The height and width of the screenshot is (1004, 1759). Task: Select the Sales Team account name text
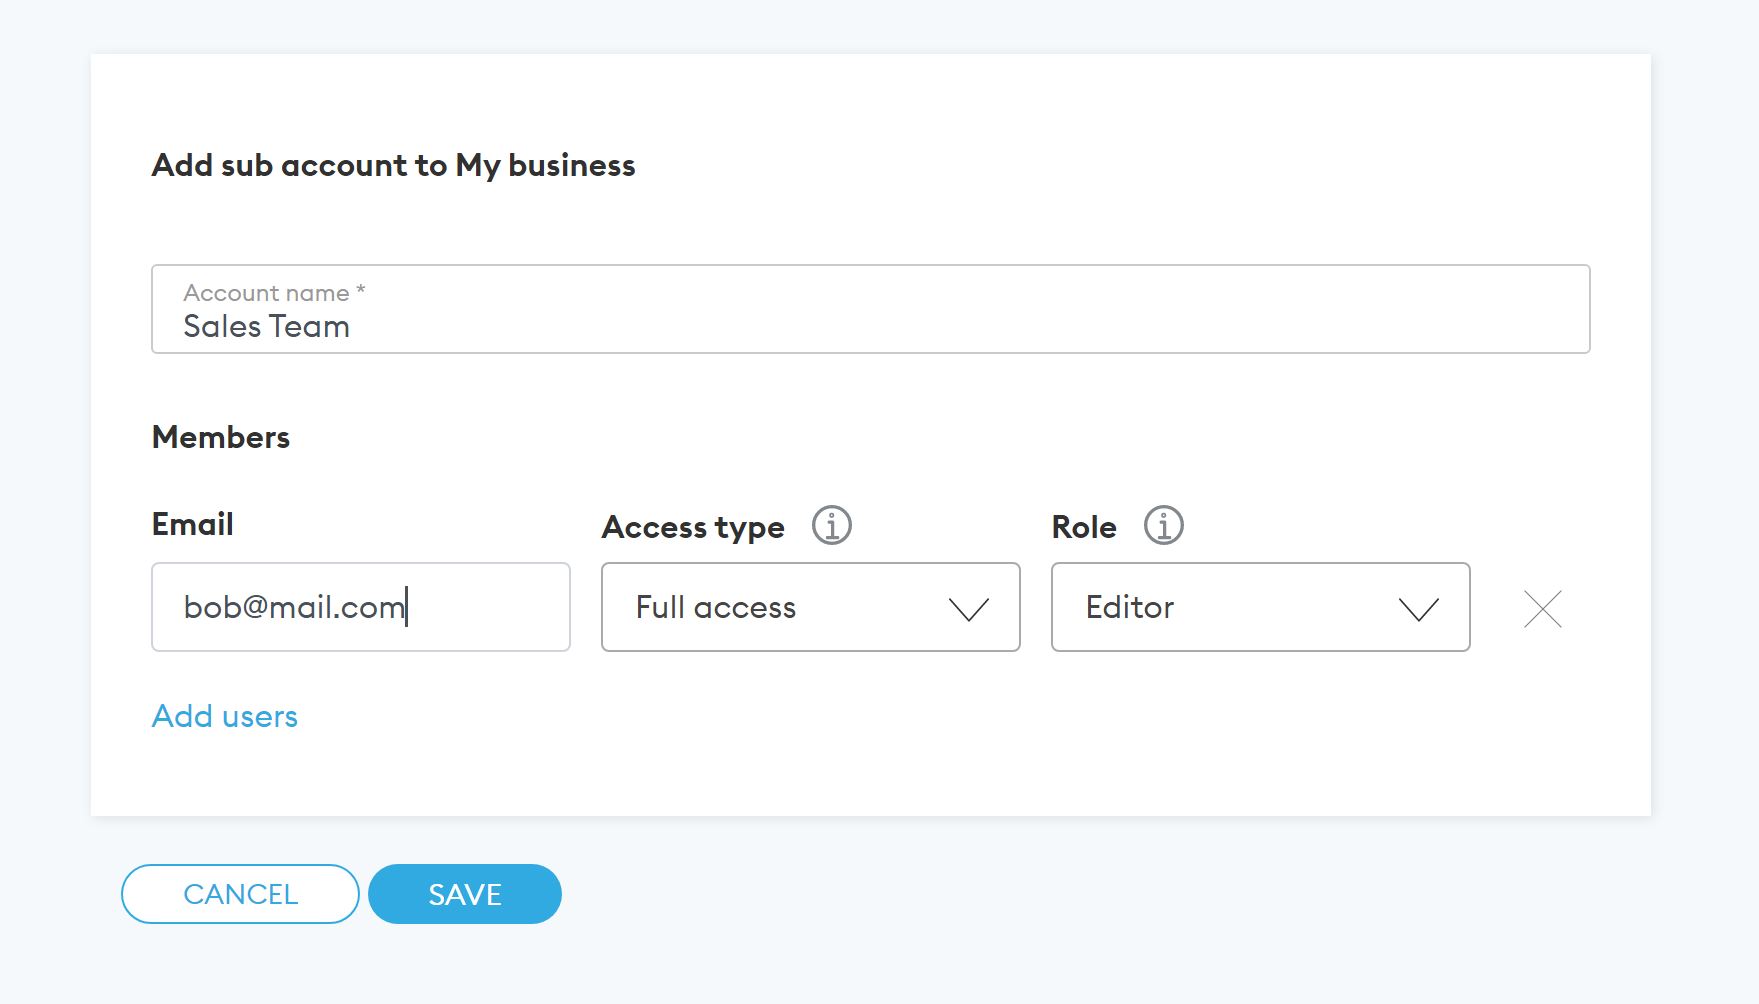[266, 326]
